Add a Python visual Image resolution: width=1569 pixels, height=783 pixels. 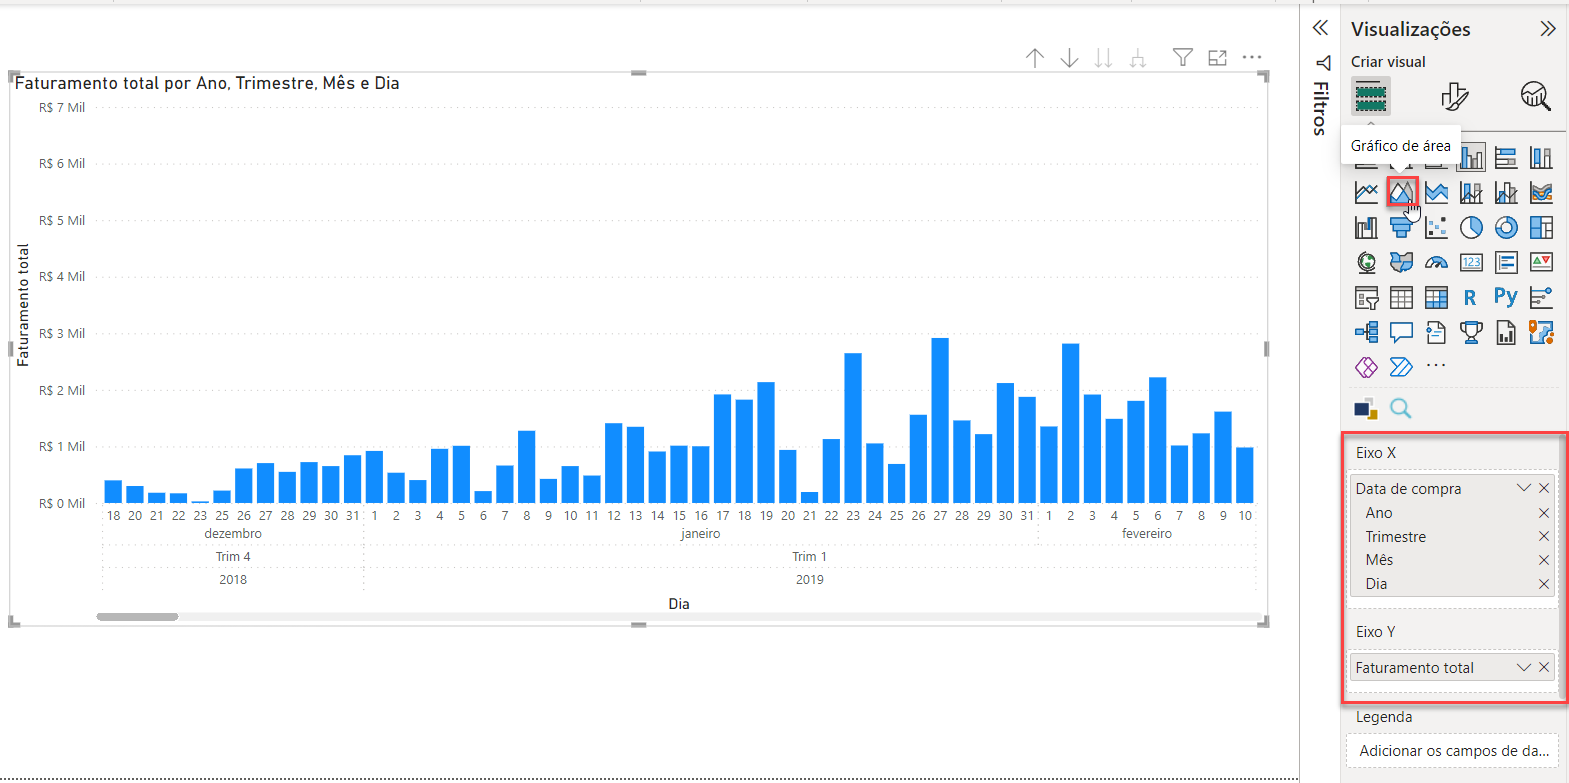[x=1506, y=297]
